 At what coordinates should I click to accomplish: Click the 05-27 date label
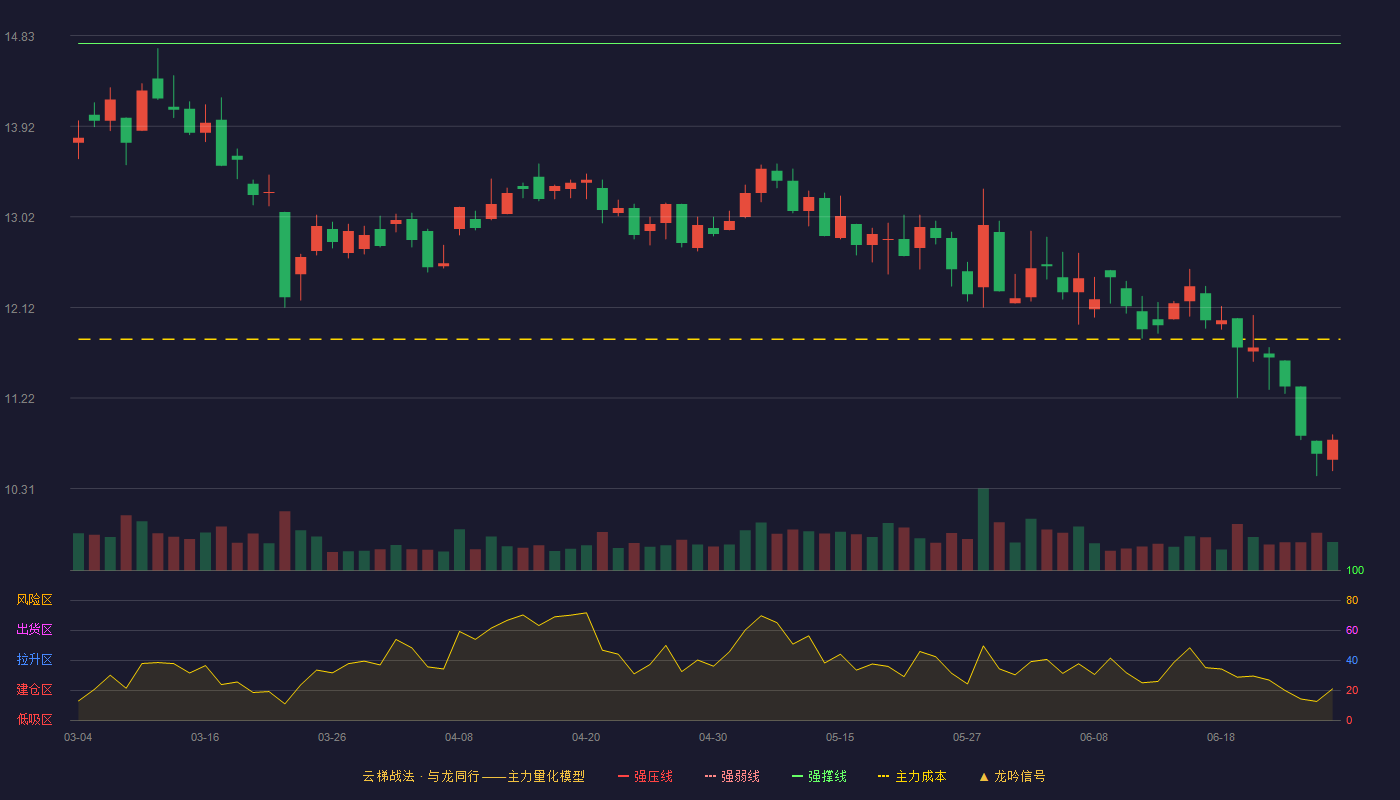pos(967,737)
